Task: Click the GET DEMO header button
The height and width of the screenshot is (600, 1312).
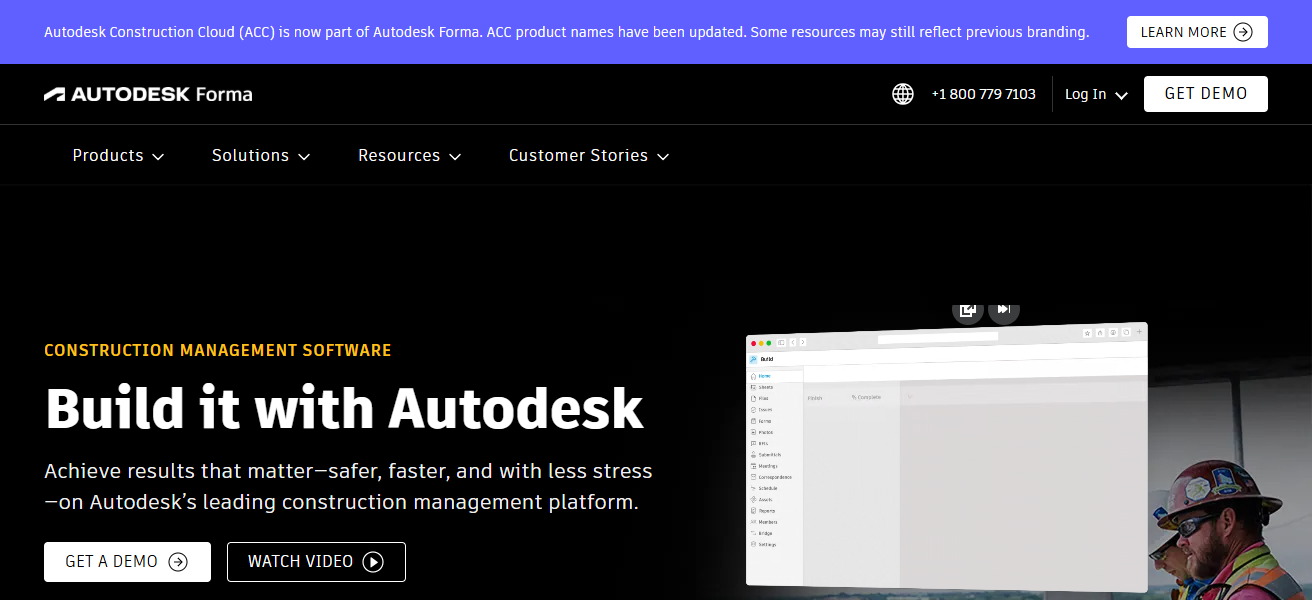Action: point(1206,94)
